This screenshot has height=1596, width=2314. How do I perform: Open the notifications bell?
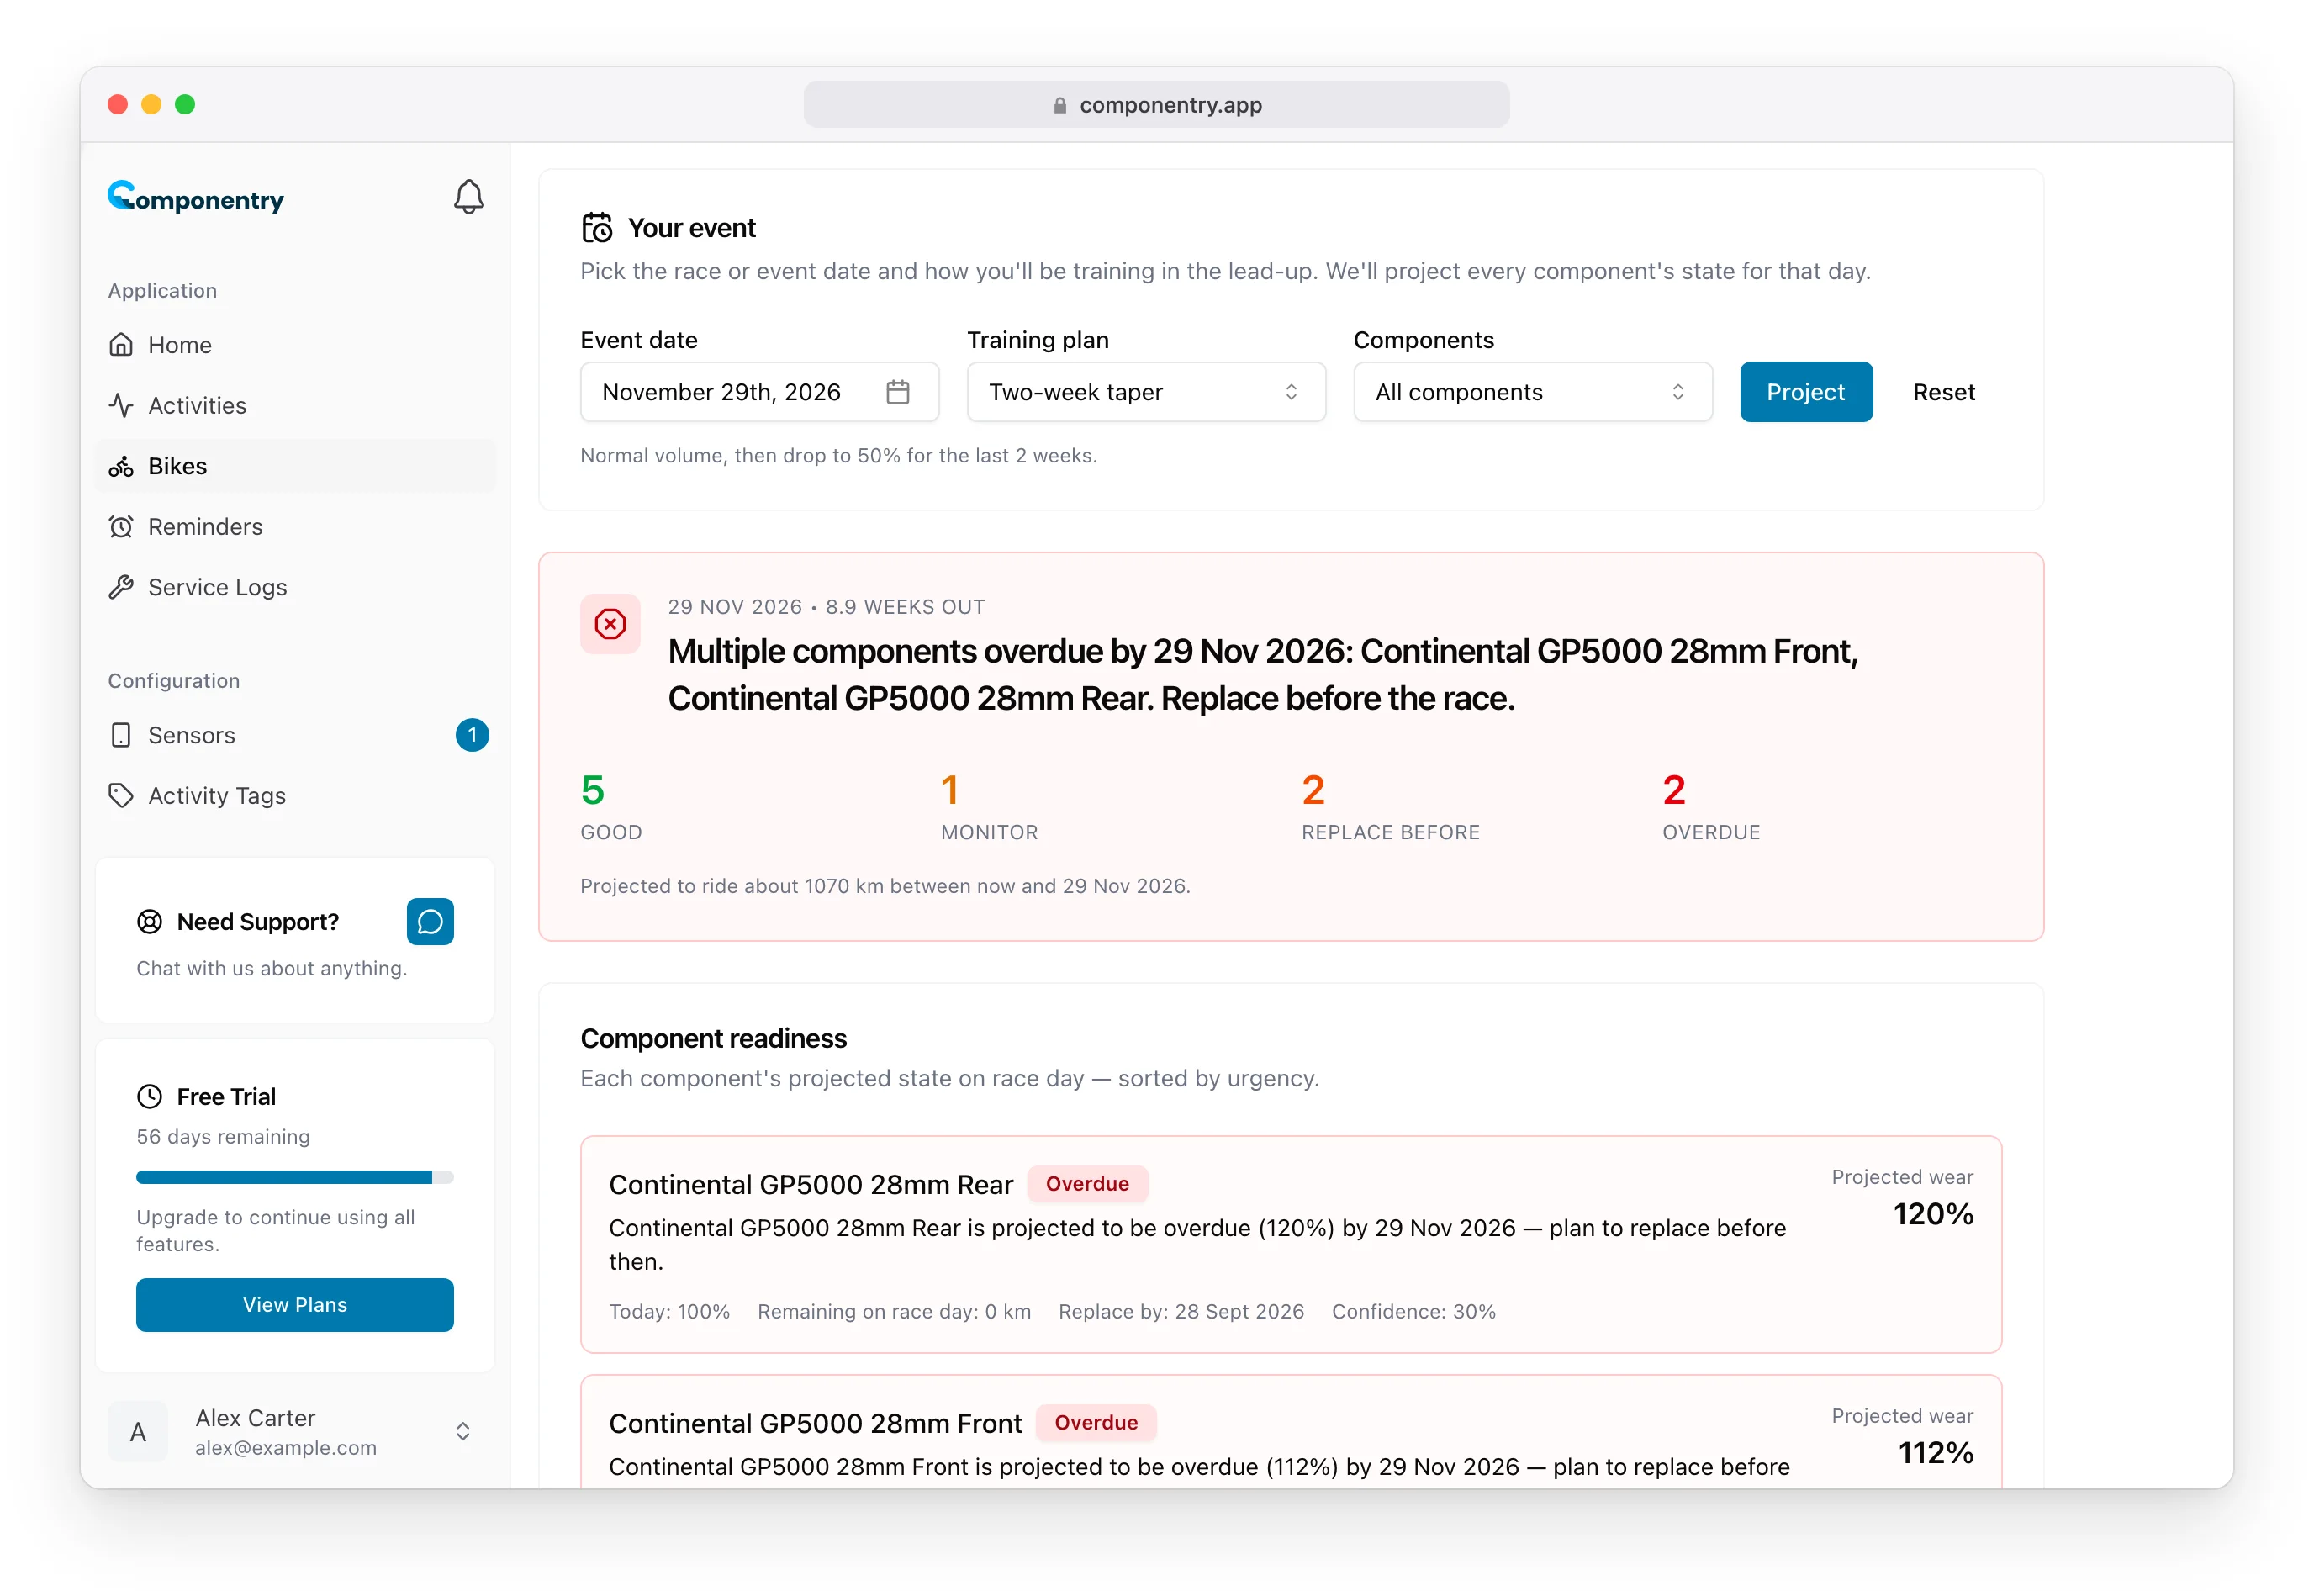coord(468,197)
